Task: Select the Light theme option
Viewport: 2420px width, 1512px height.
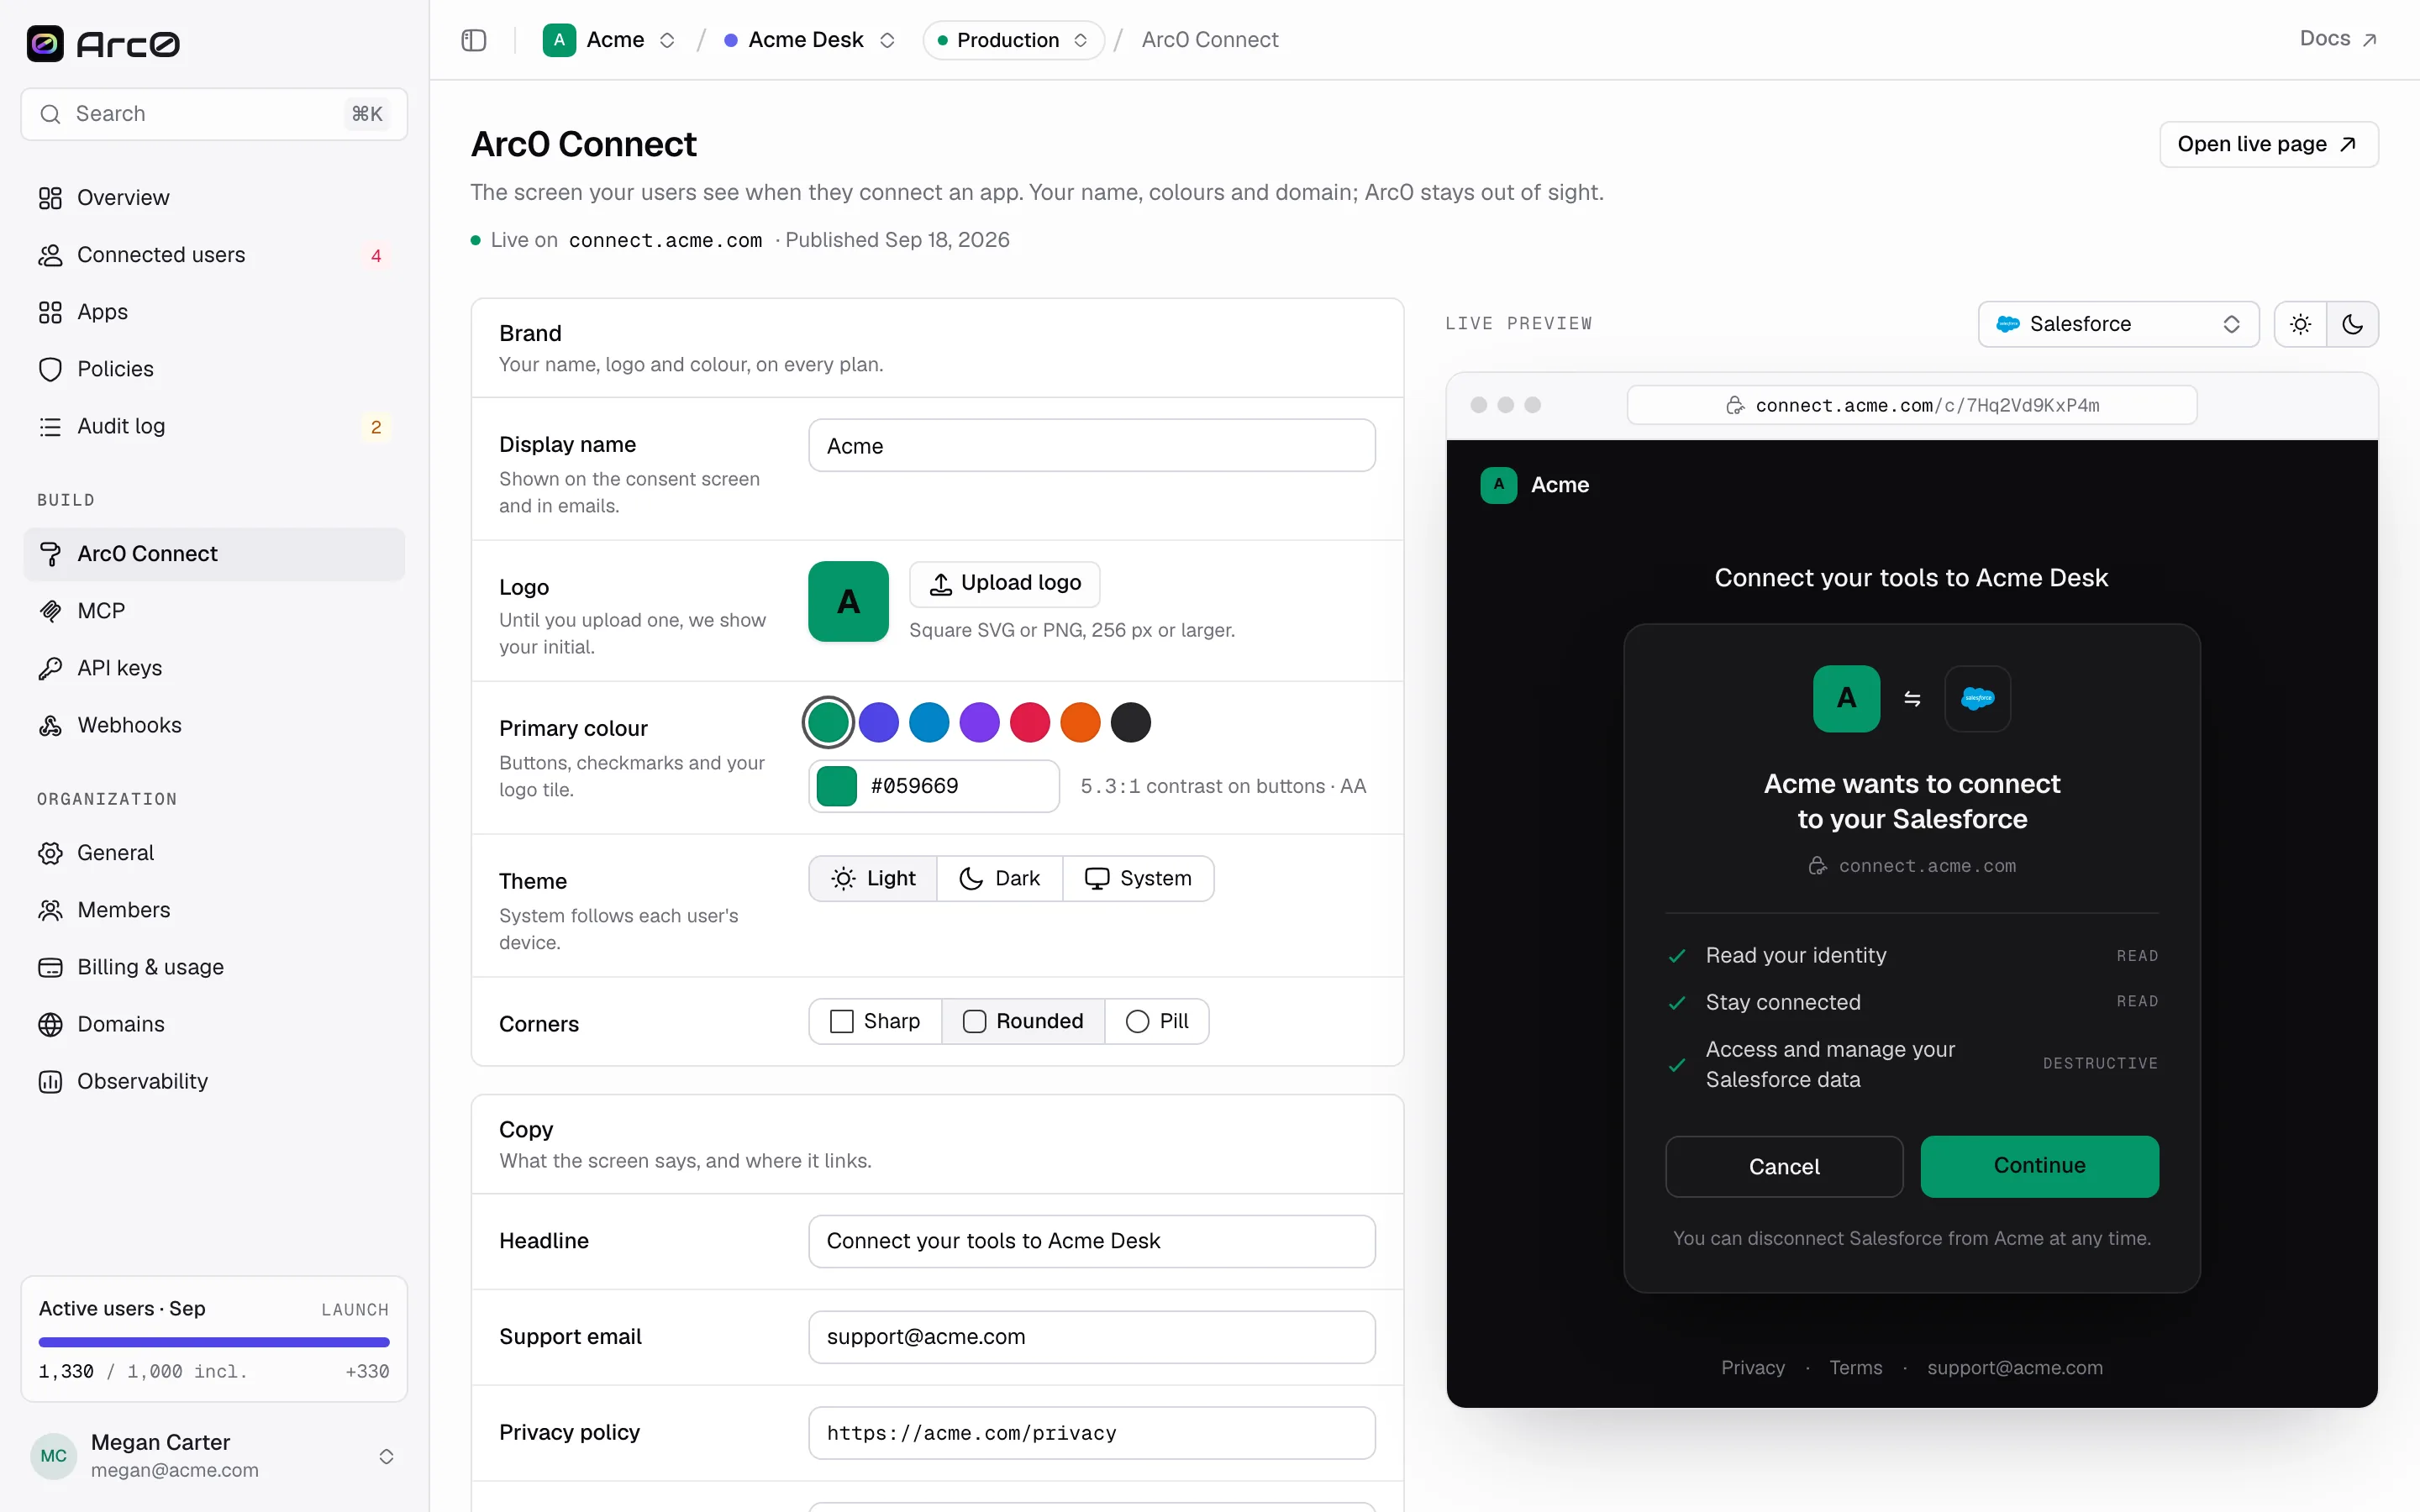Action: tap(873, 878)
